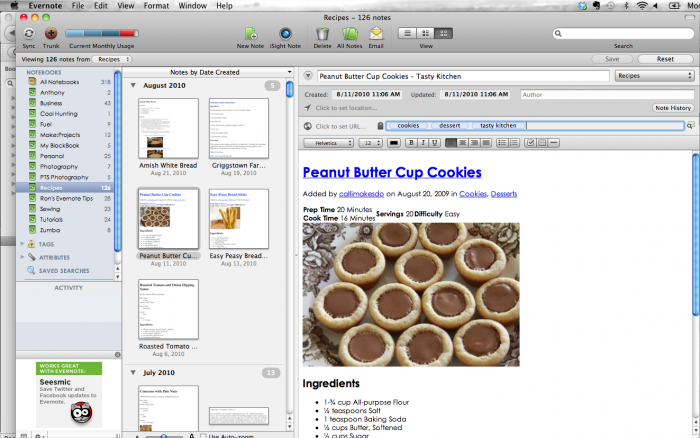The width and height of the screenshot is (700, 438).
Task: Click the Author field
Action: click(607, 95)
